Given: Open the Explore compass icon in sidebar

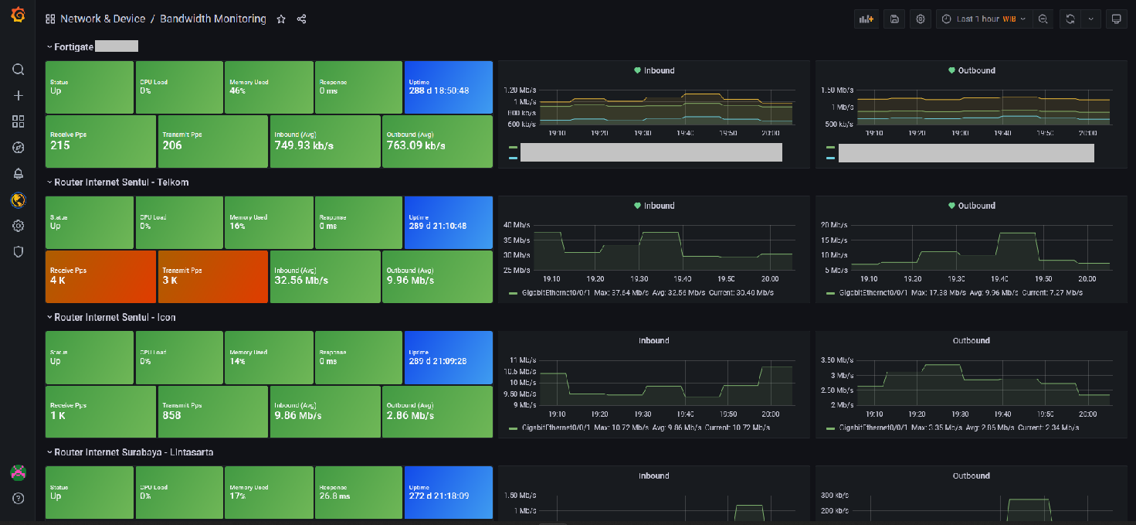Looking at the screenshot, I should click(x=19, y=148).
